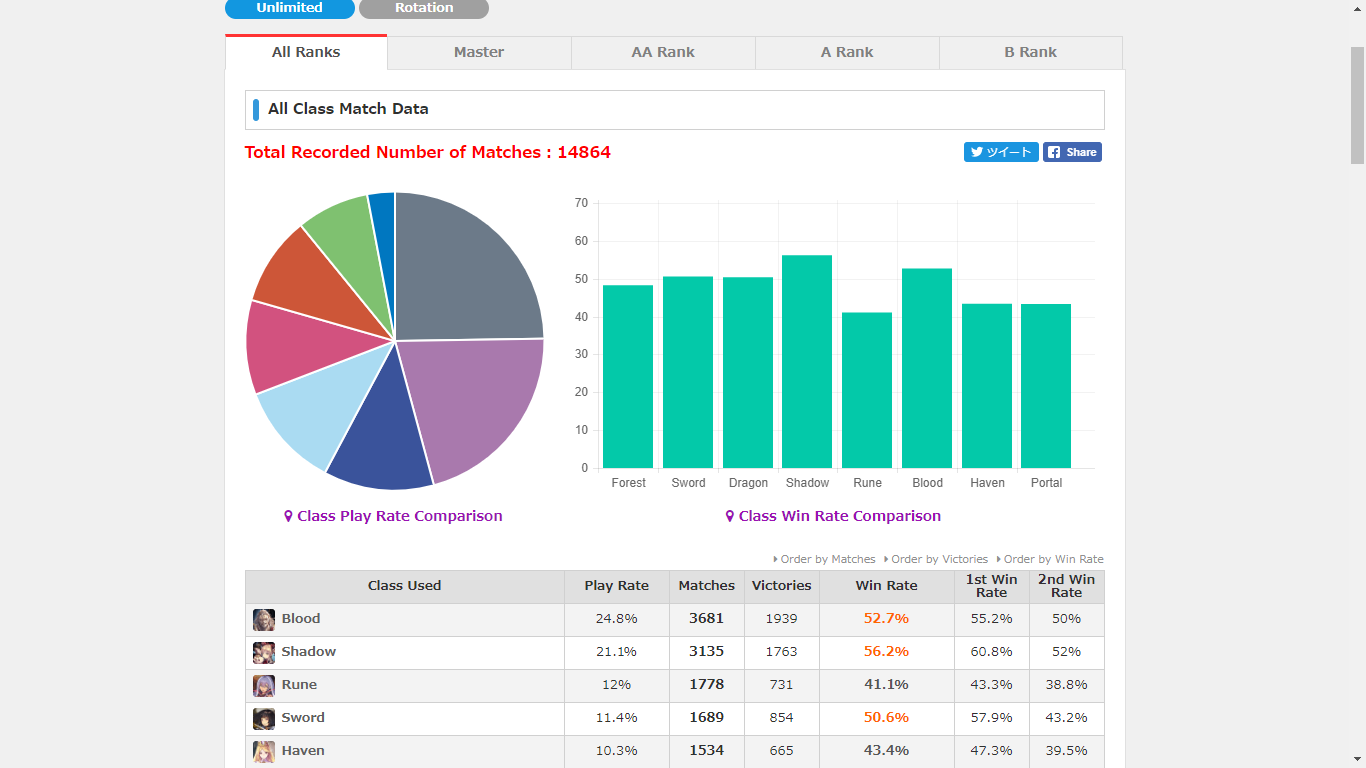Click the Victories column header
The height and width of the screenshot is (768, 1366).
(782, 586)
